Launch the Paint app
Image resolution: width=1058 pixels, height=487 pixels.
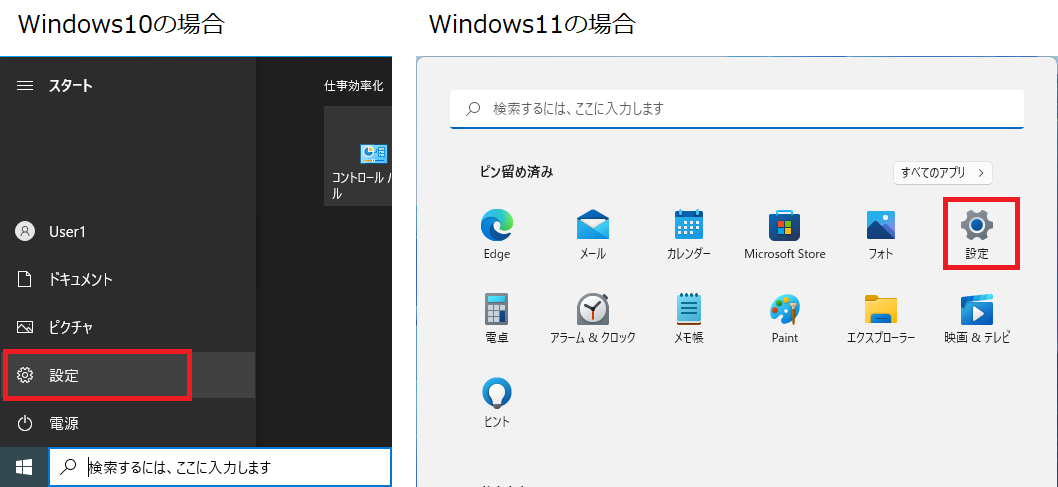[785, 318]
